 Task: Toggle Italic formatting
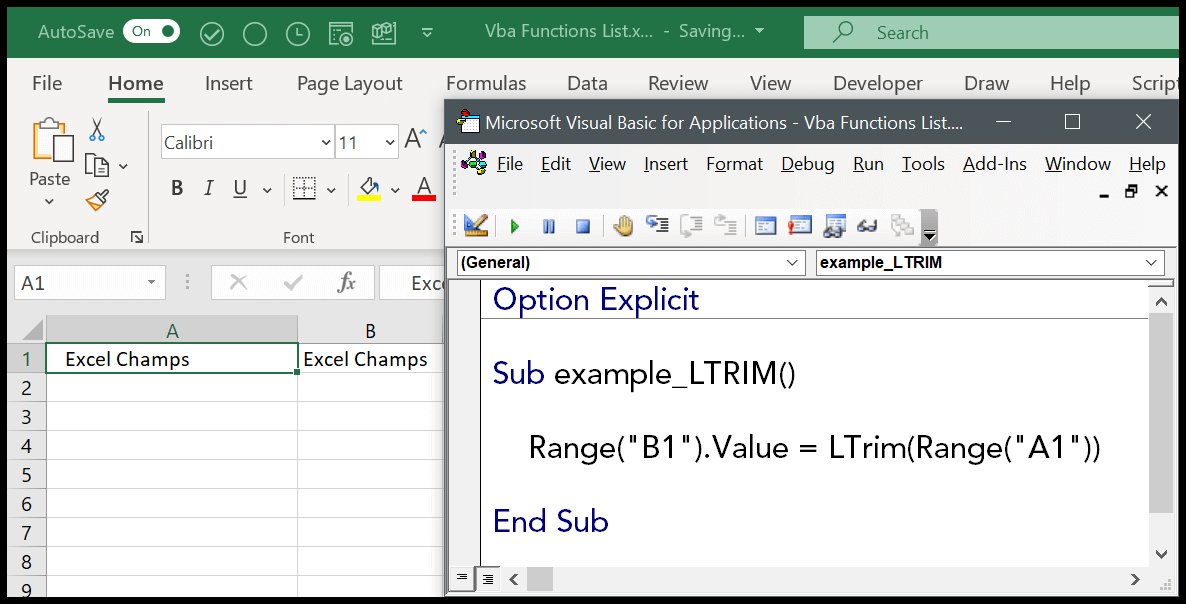pos(207,187)
